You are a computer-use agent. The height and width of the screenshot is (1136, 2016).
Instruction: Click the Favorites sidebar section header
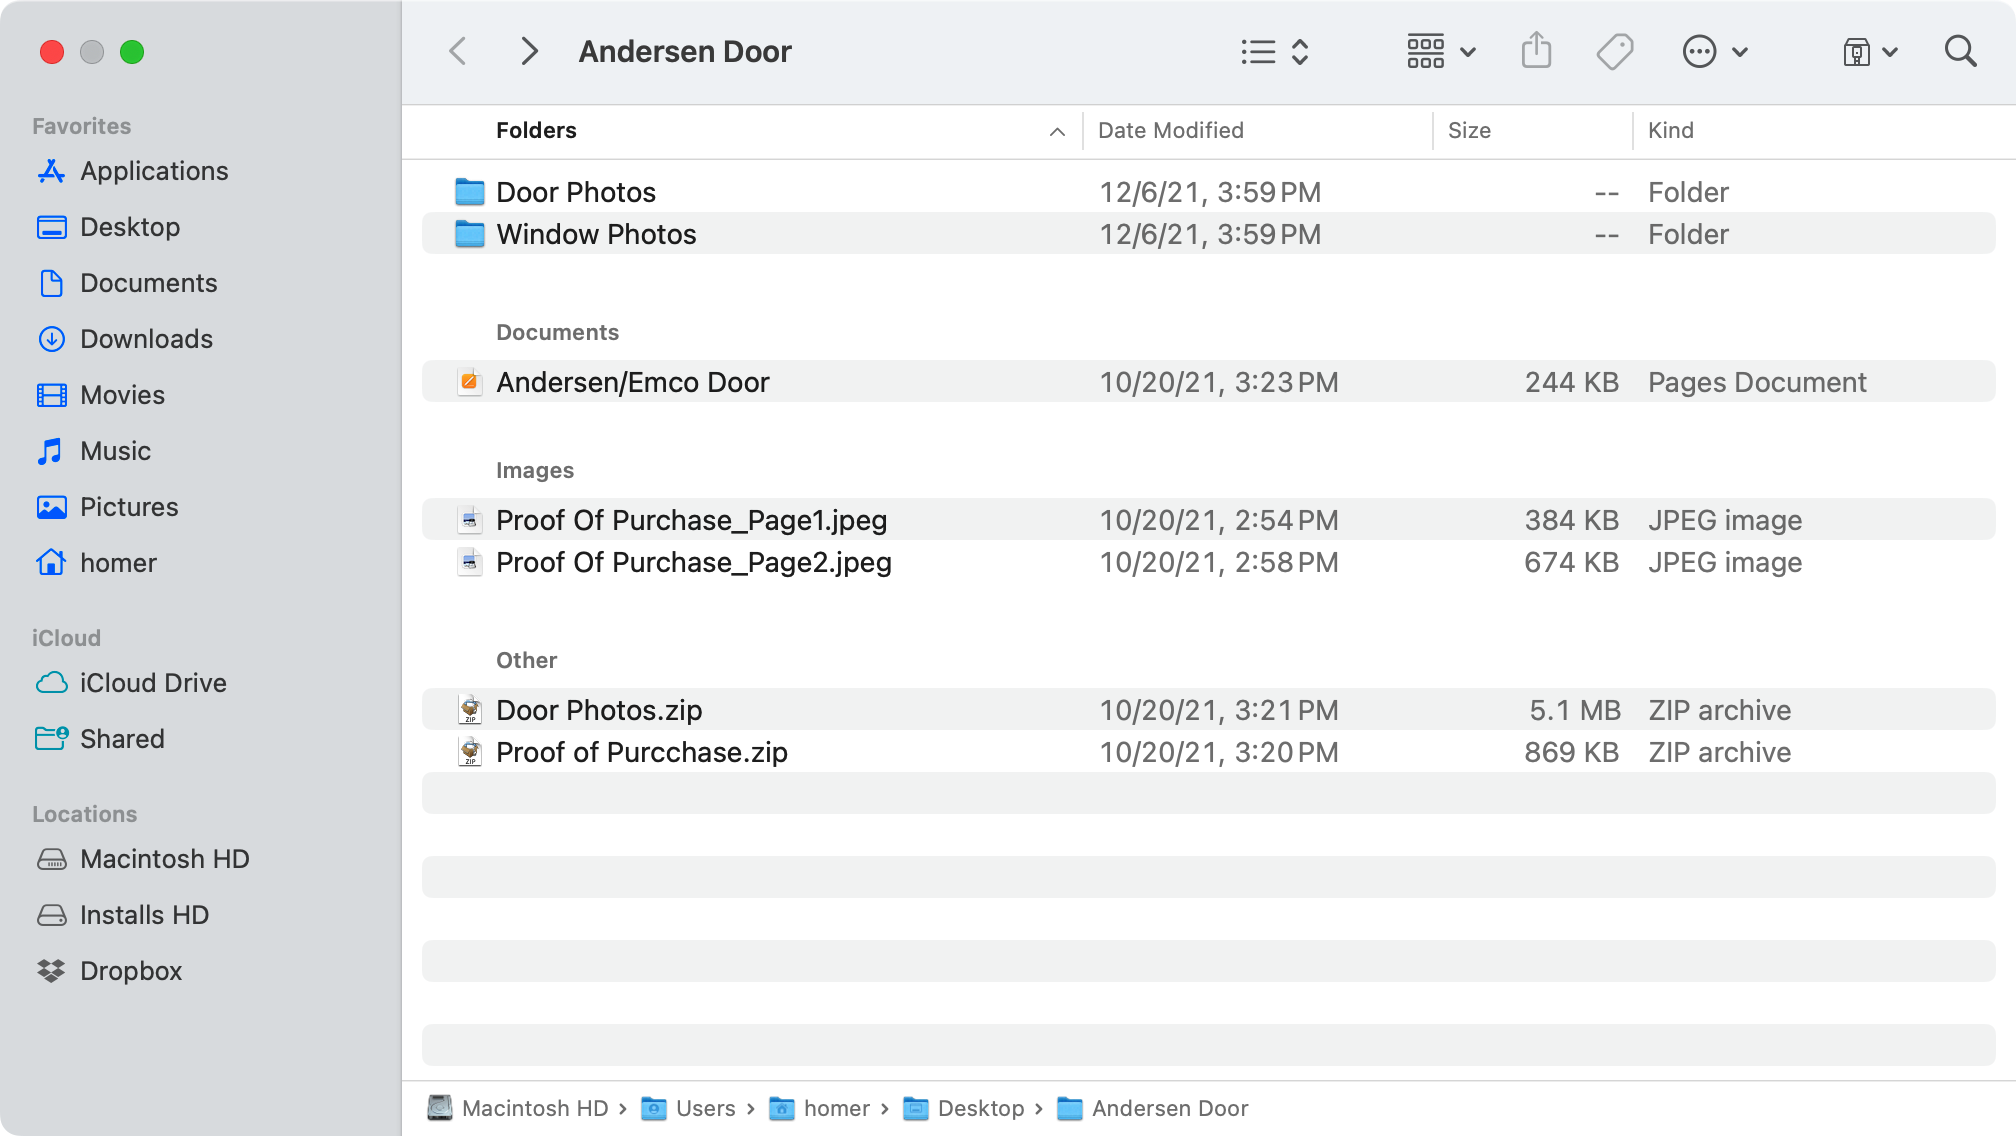pyautogui.click(x=81, y=126)
